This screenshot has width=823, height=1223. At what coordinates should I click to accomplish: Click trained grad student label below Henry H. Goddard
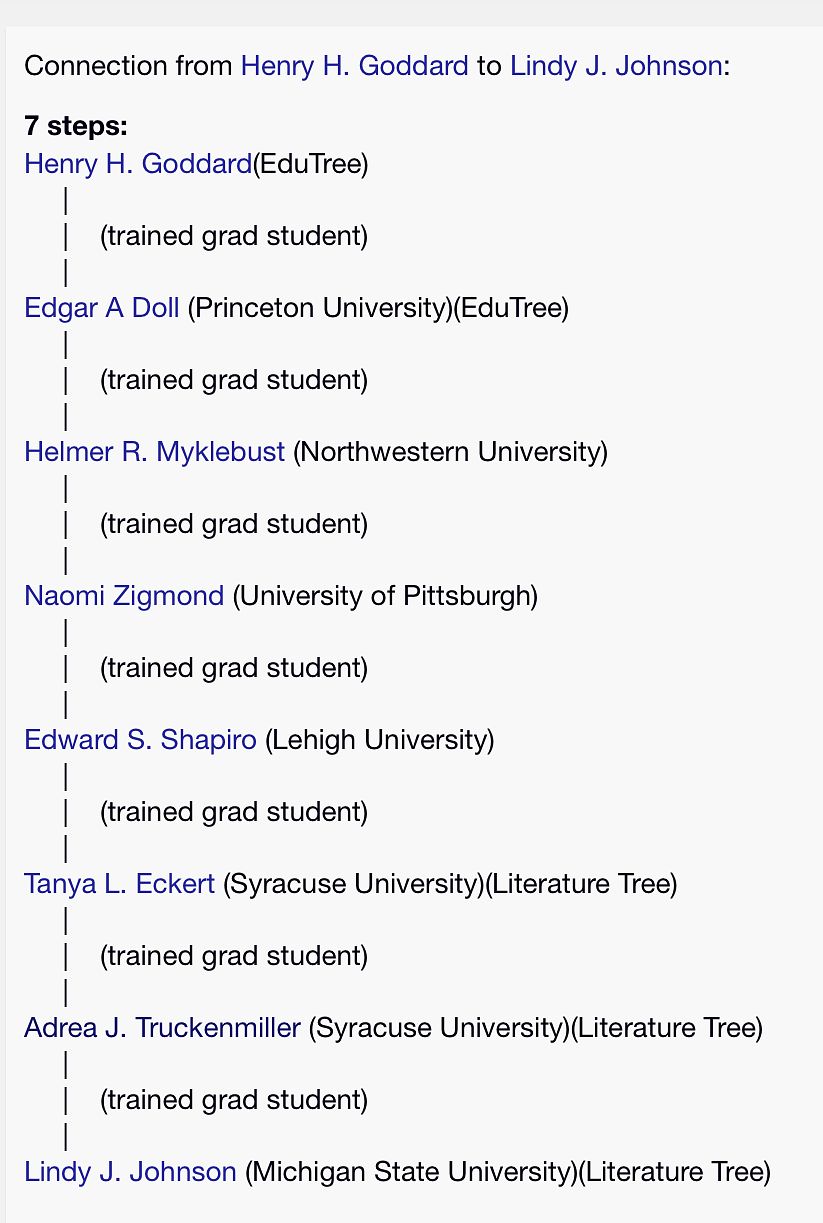pos(234,236)
